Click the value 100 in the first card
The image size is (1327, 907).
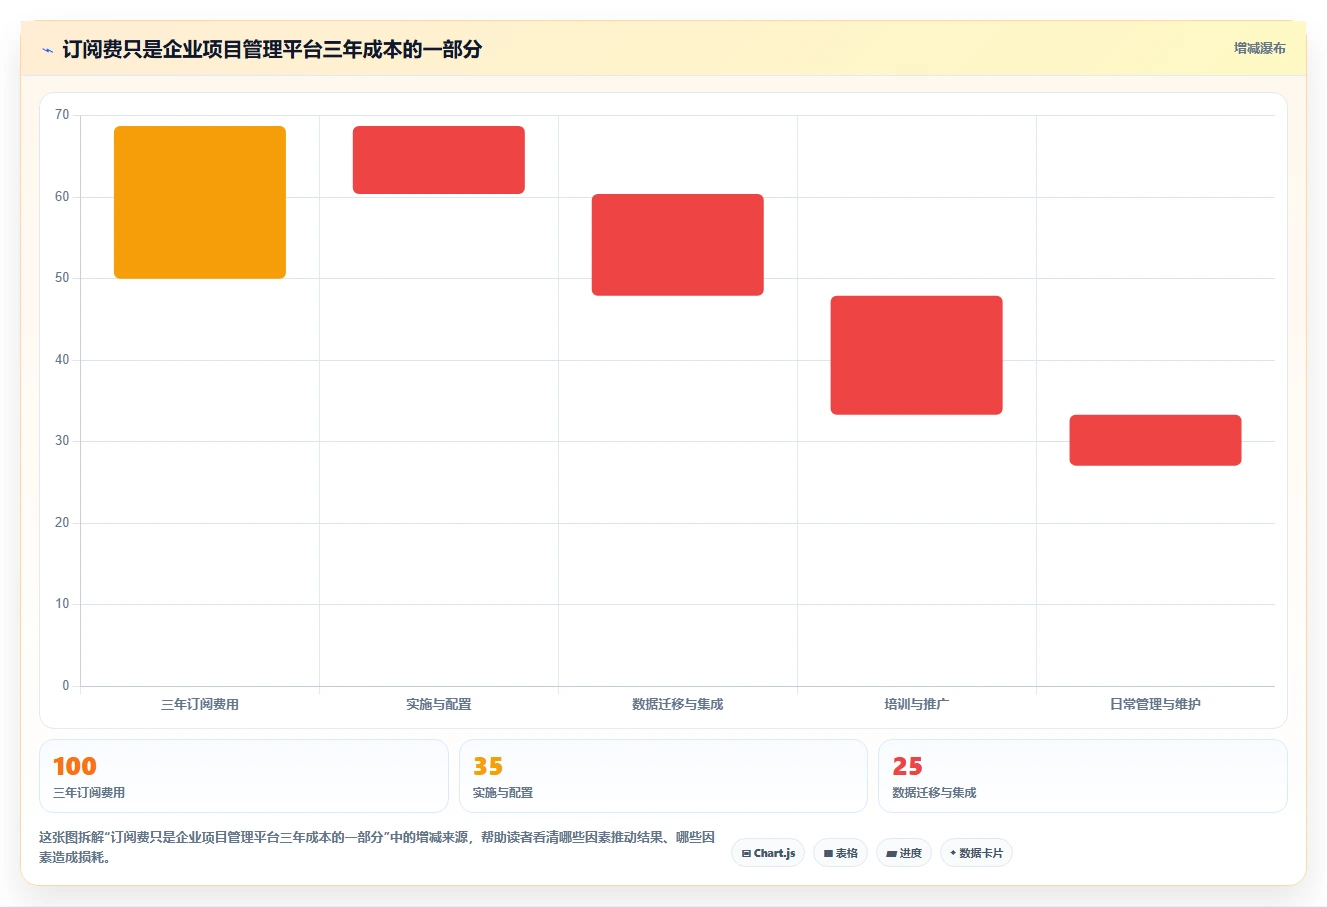point(75,766)
